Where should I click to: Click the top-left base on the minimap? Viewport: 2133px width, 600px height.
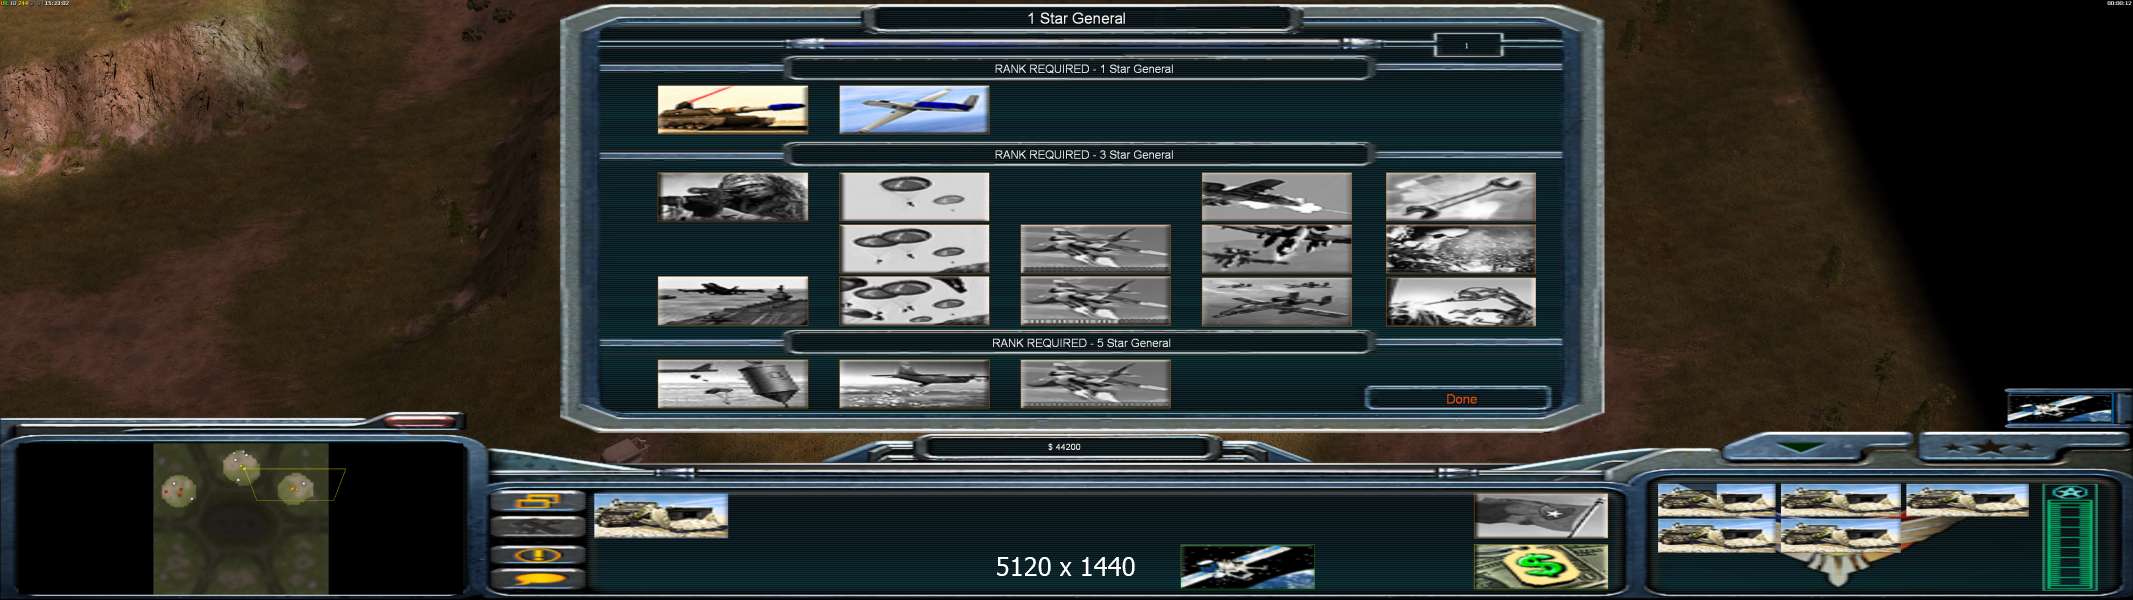coord(240,466)
